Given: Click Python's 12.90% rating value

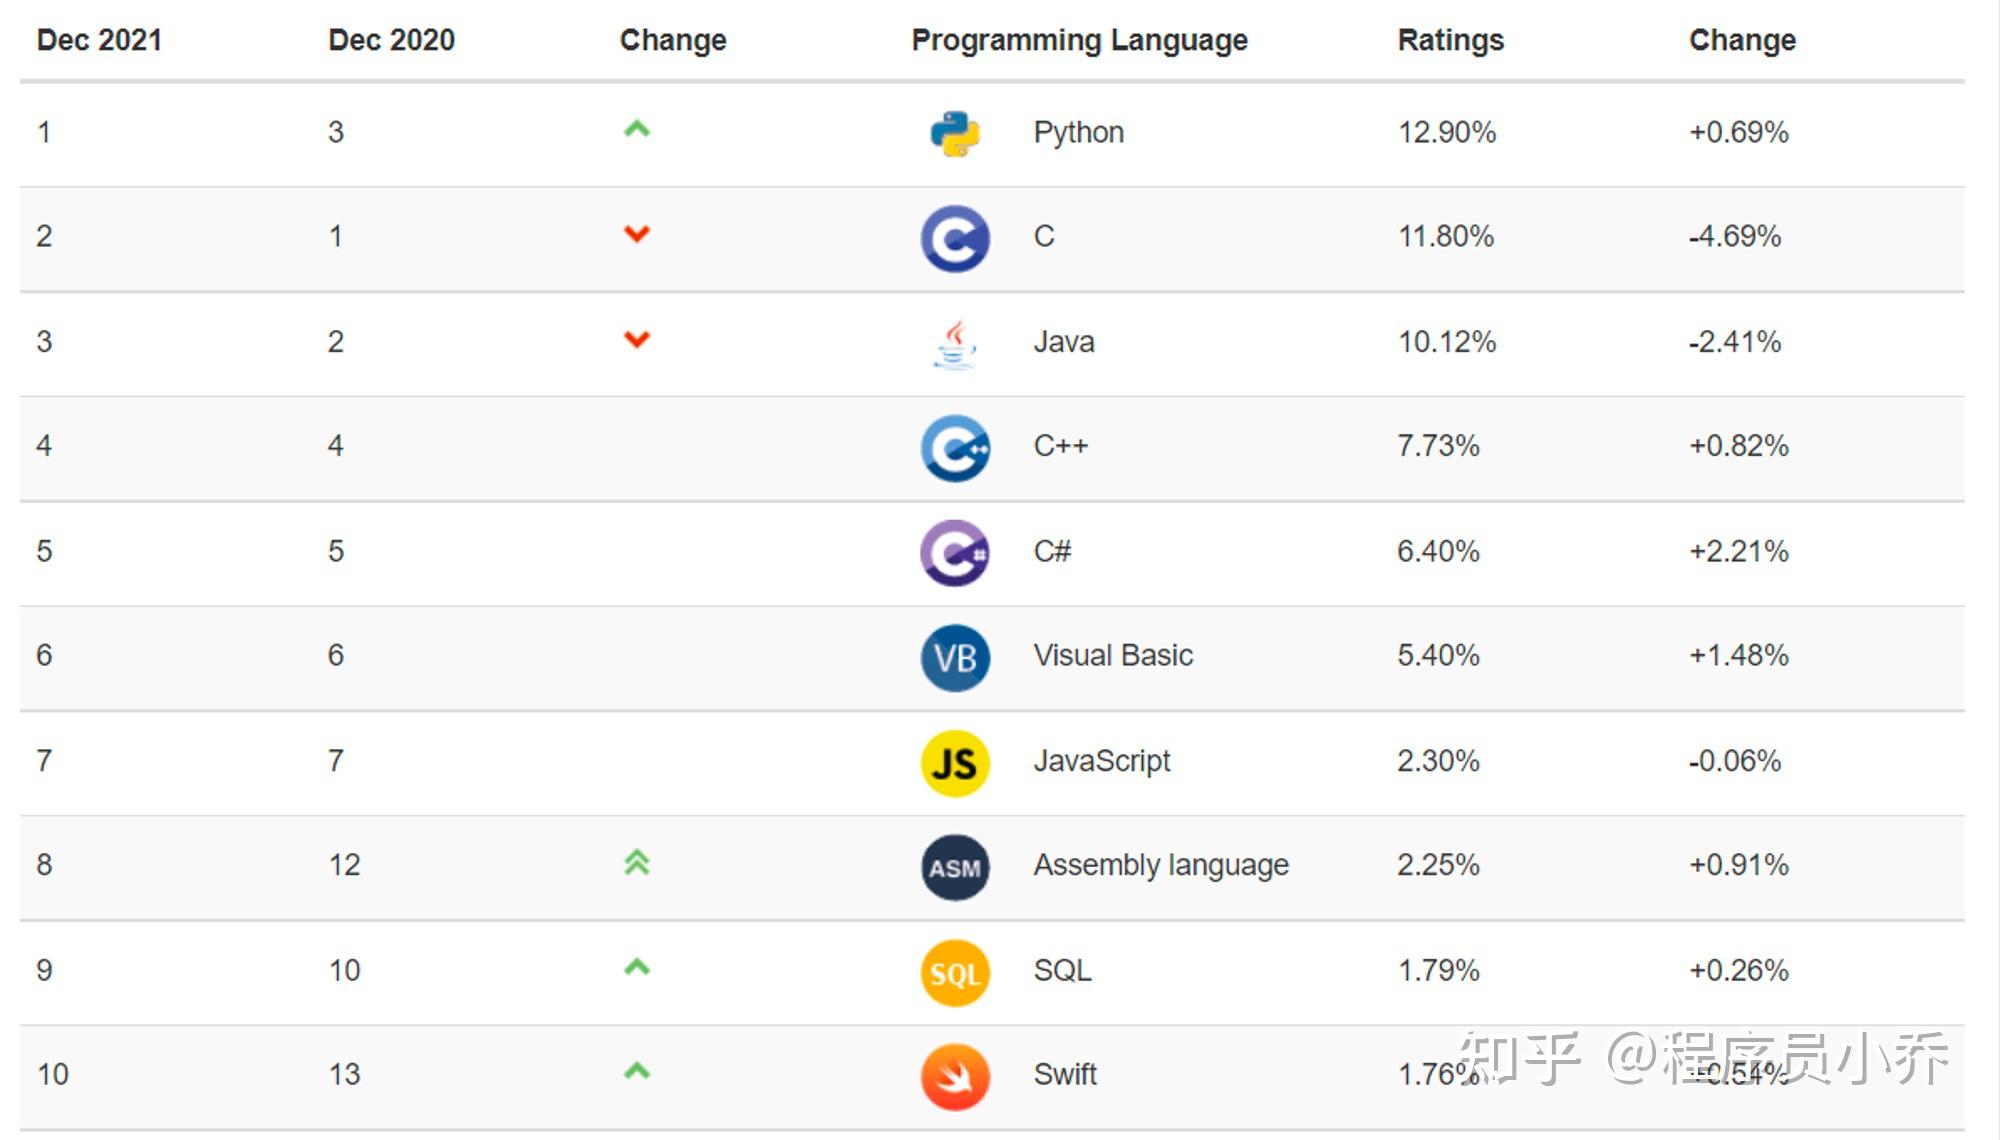Looking at the screenshot, I should (x=1446, y=132).
